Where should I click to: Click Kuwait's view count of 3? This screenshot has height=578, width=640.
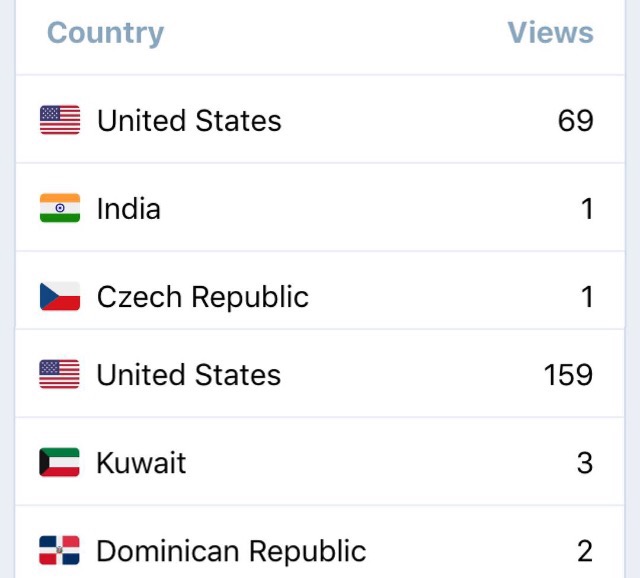pyautogui.click(x=585, y=463)
